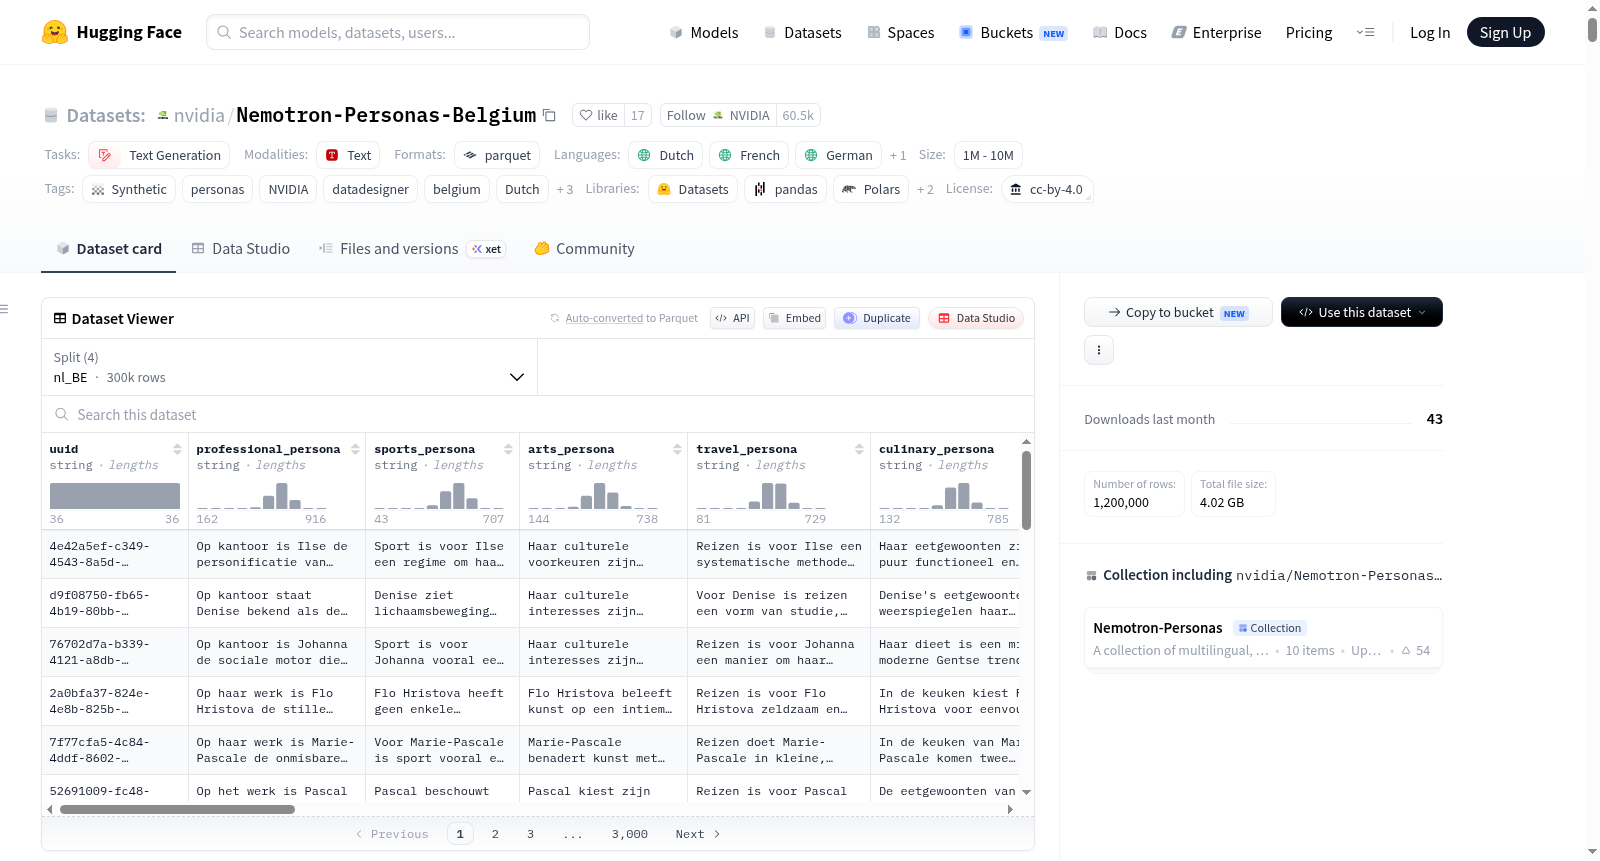Open Buckets in the navigation
The image size is (1600, 861).
(x=1013, y=32)
